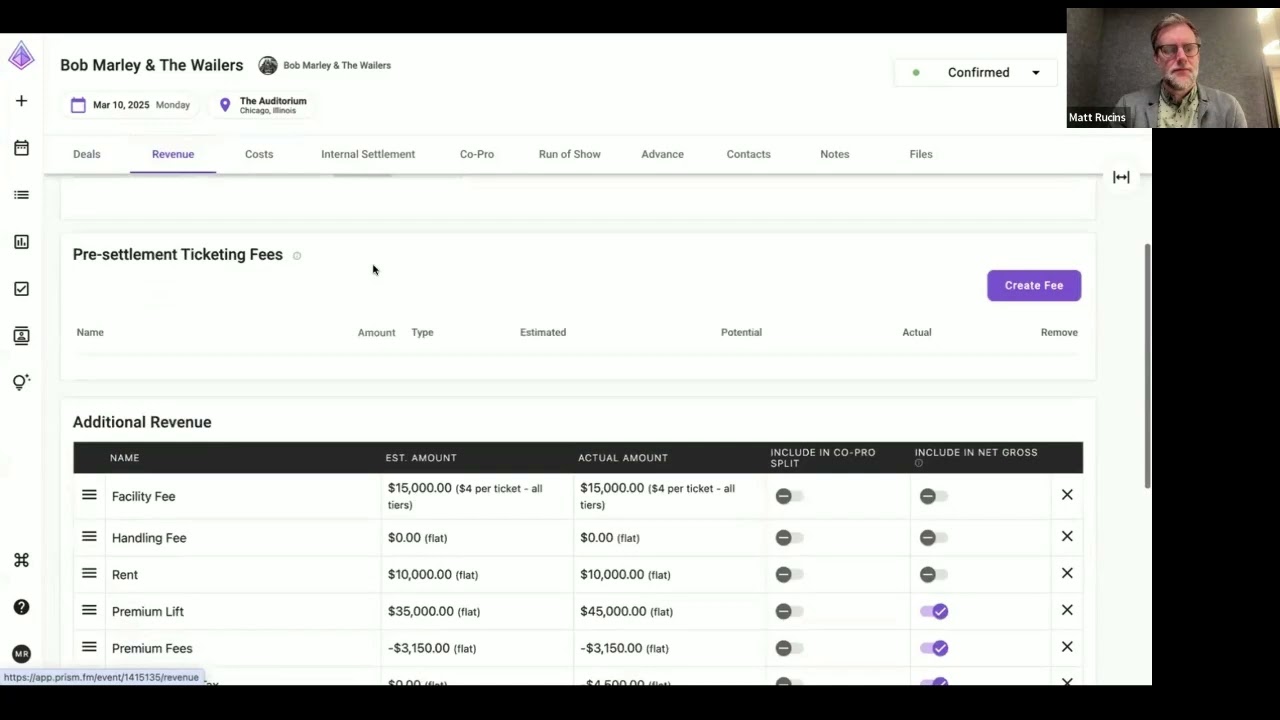Screen dimensions: 1280x720
Task: Open the help question mark icon
Action: click(21, 607)
